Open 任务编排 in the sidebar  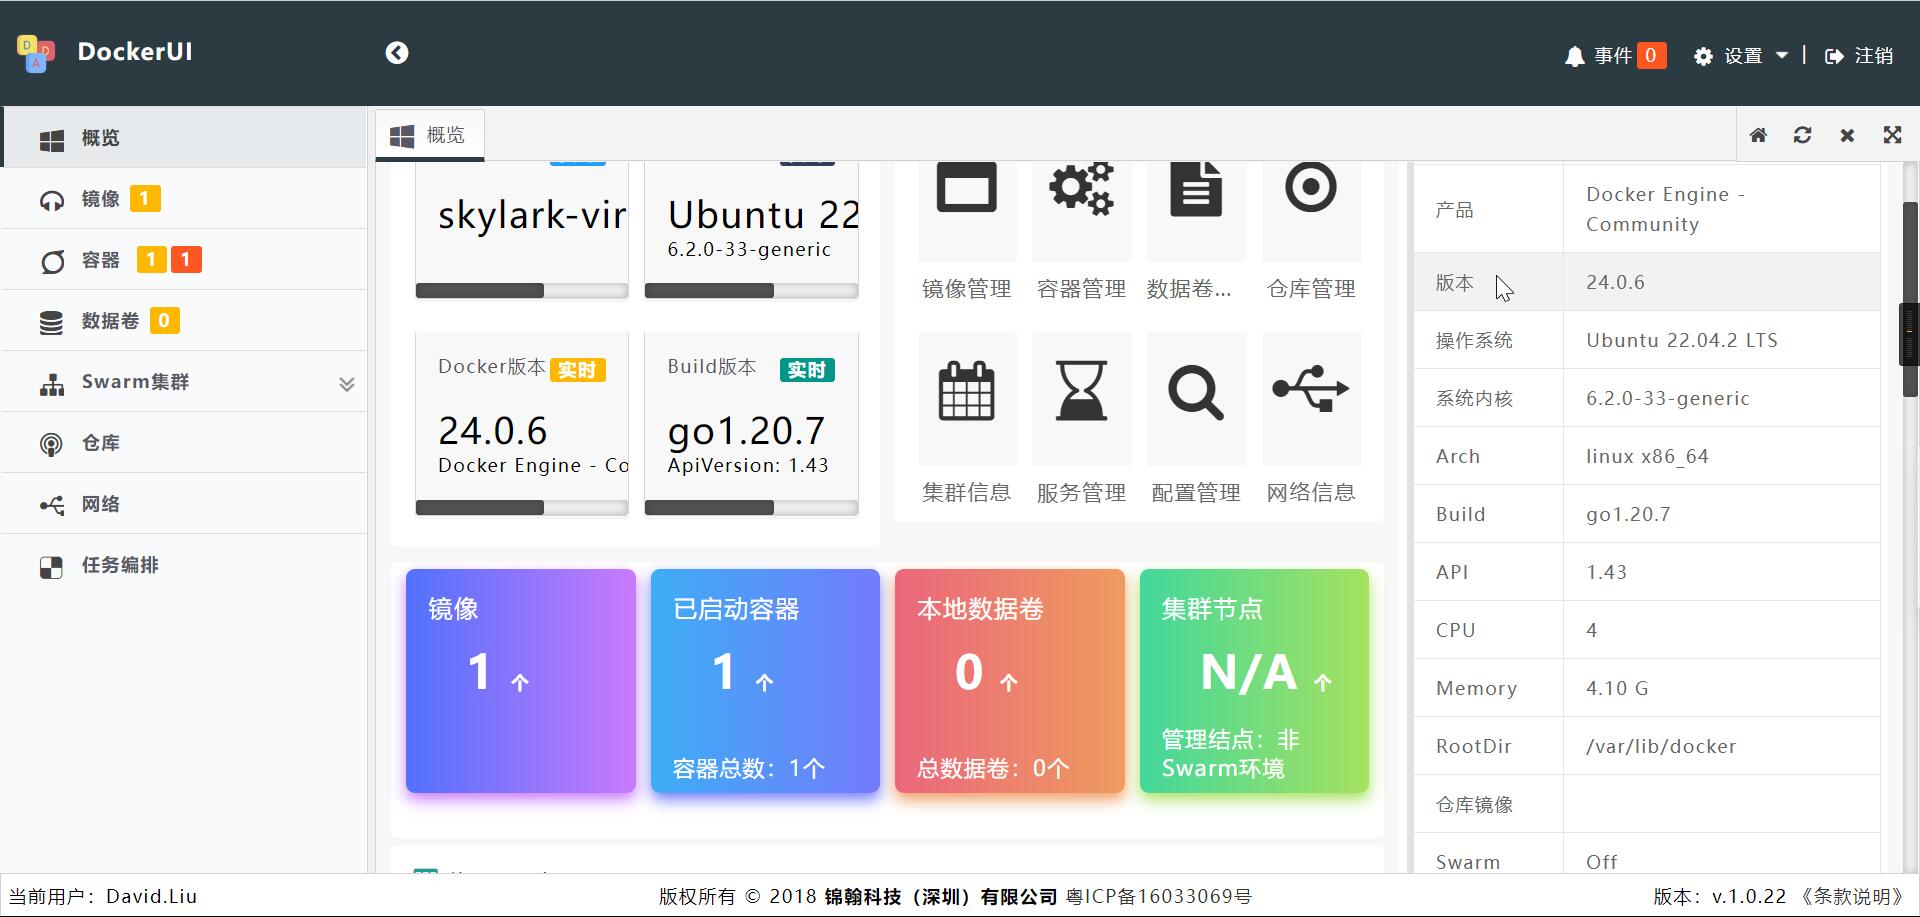[120, 565]
